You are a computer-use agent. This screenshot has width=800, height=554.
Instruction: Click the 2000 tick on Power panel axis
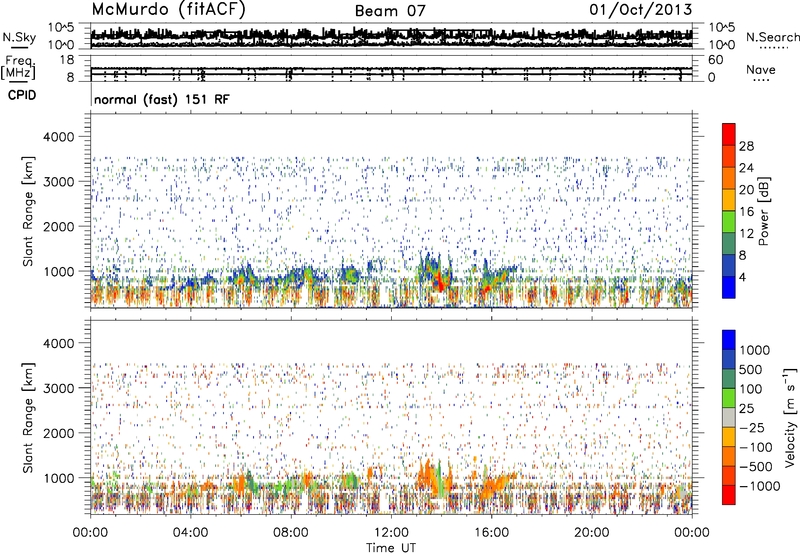point(58,226)
